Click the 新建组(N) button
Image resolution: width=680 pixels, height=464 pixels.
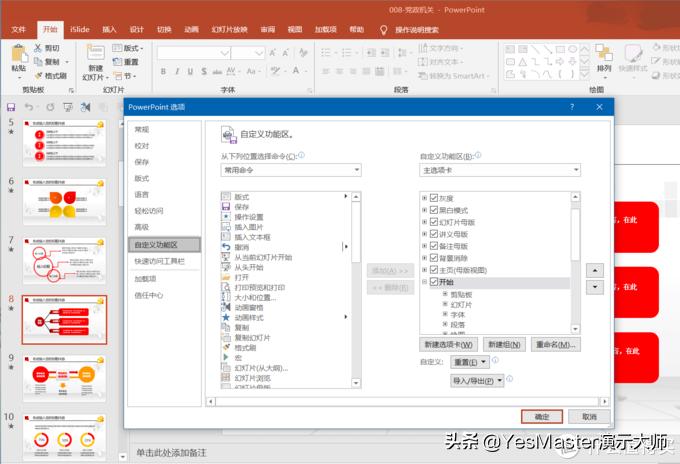coord(504,345)
